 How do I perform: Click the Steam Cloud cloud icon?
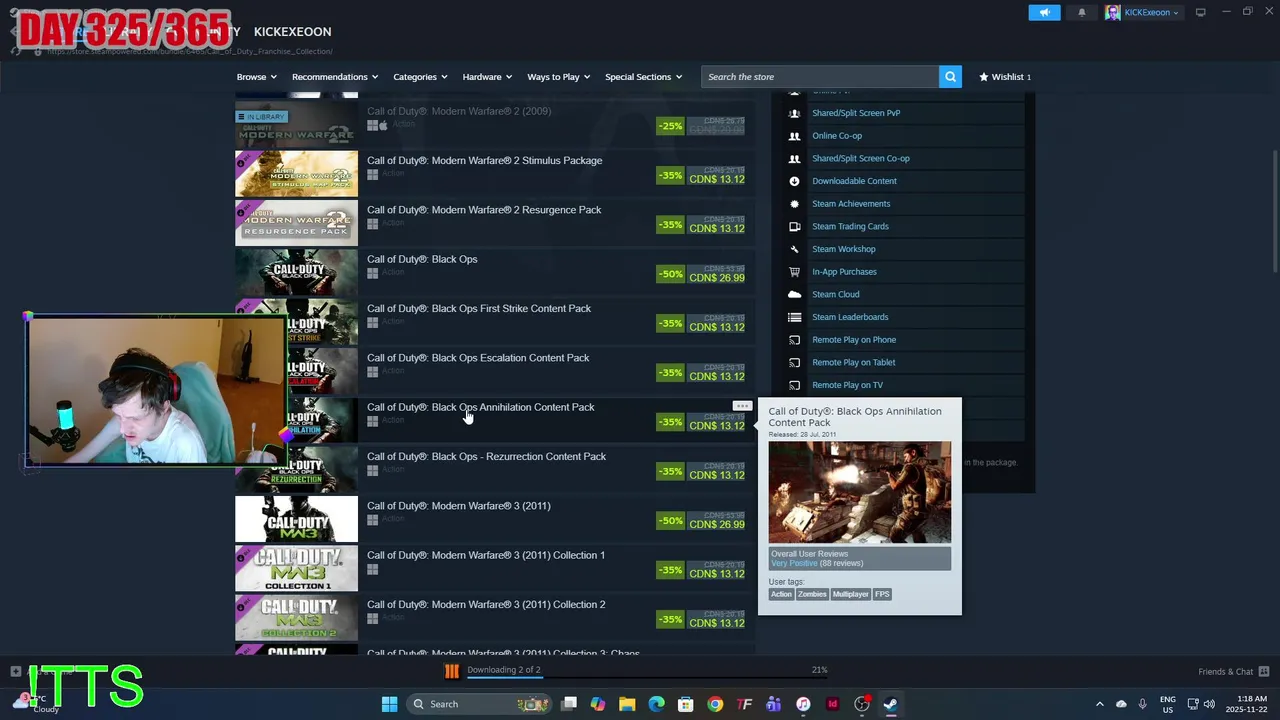794,294
